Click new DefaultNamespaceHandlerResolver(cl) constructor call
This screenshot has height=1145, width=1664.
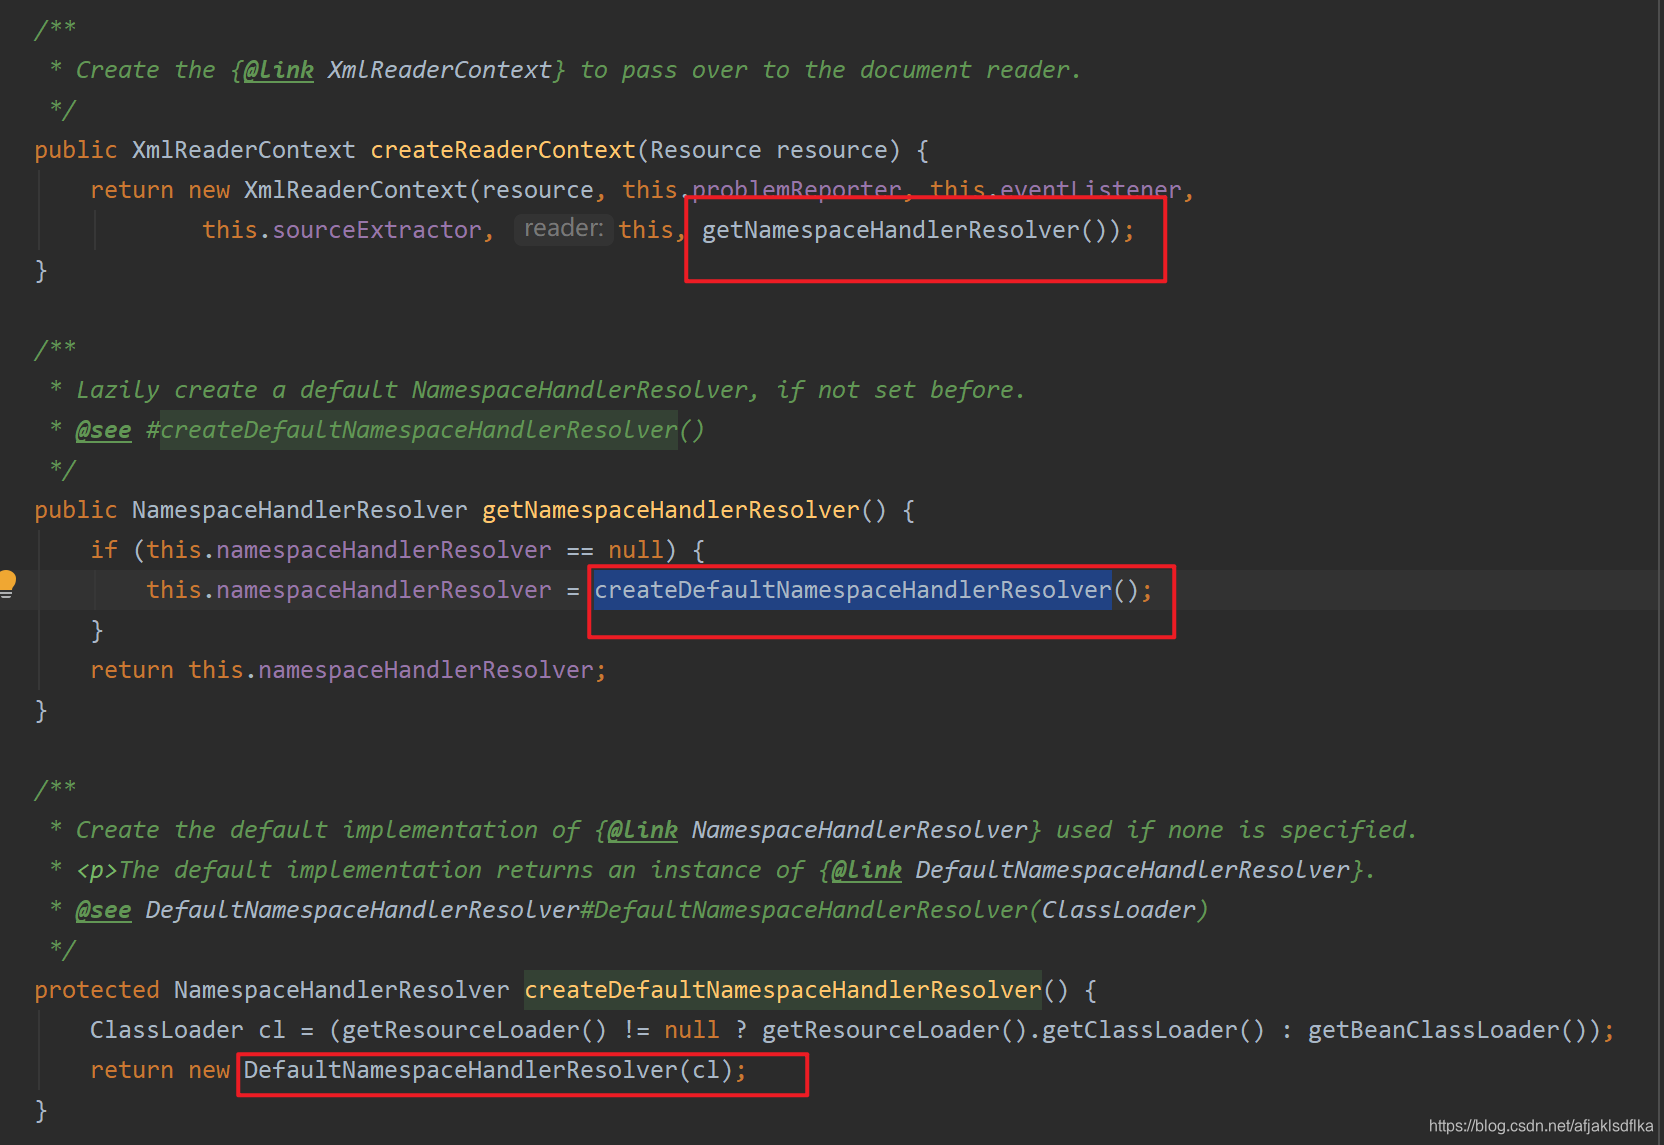[487, 1070]
